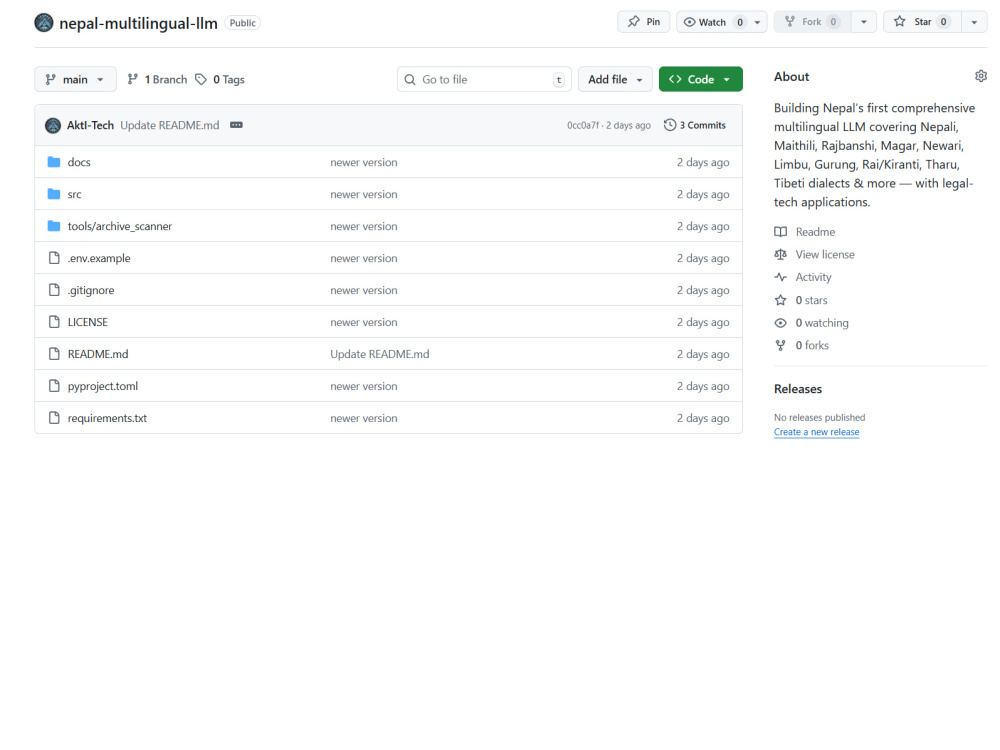
Task: View the 0 Tags link
Action: (220, 79)
